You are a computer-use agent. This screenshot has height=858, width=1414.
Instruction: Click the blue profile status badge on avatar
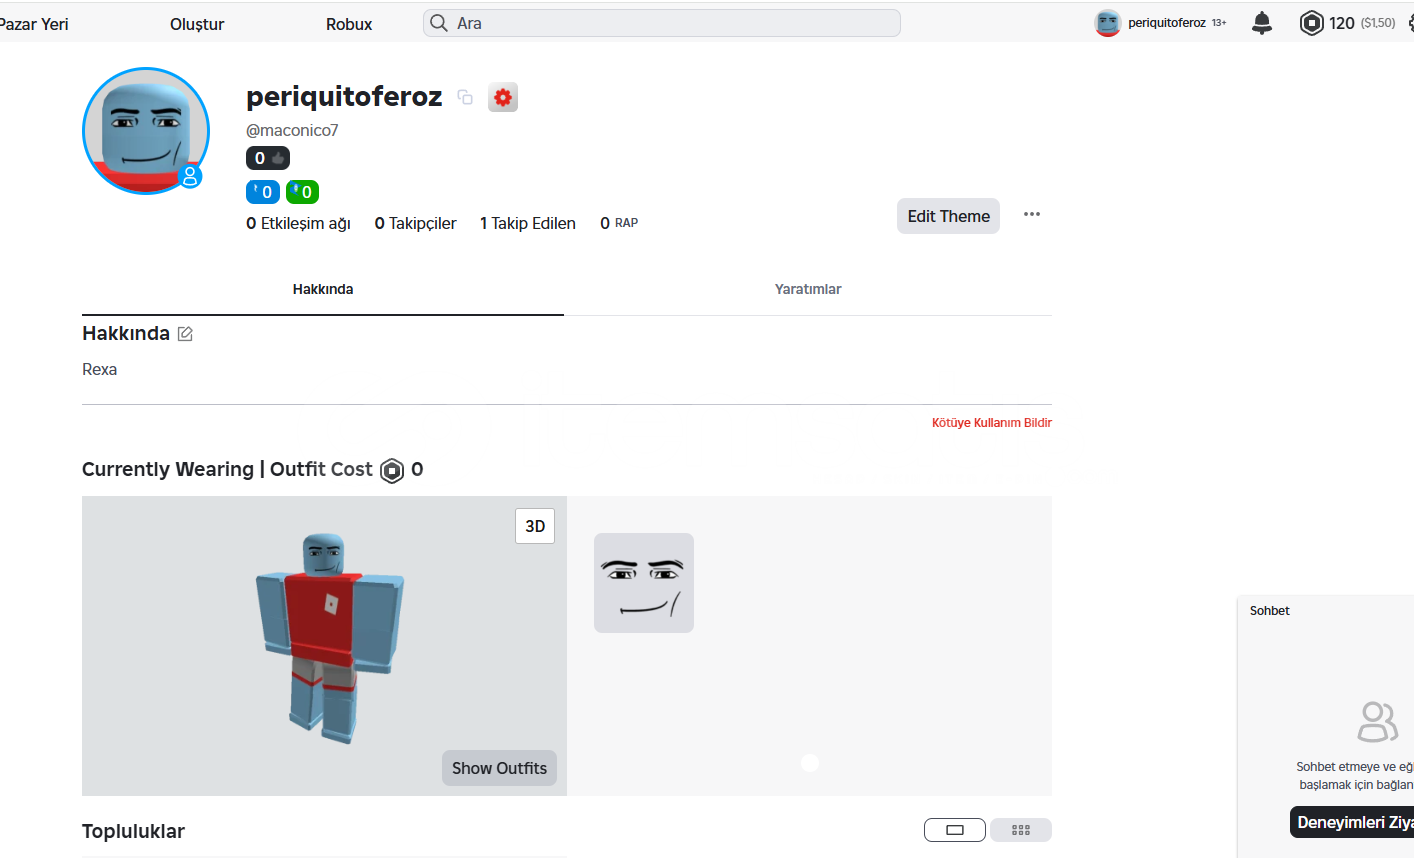tap(190, 177)
